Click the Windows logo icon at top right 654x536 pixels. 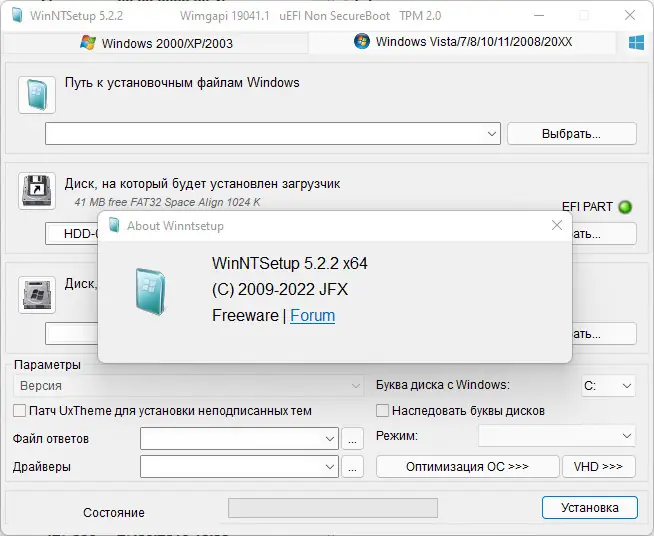click(636, 43)
